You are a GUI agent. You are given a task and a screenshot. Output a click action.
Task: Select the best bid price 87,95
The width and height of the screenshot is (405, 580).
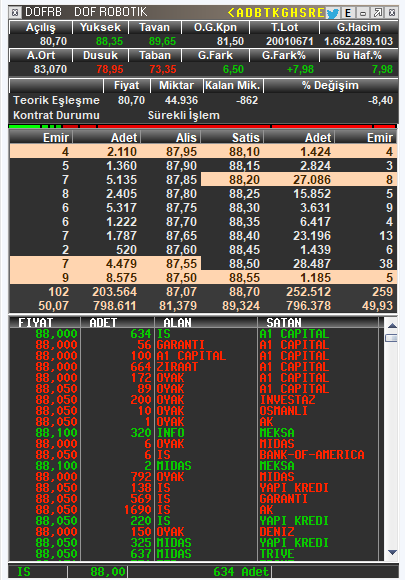pos(181,152)
